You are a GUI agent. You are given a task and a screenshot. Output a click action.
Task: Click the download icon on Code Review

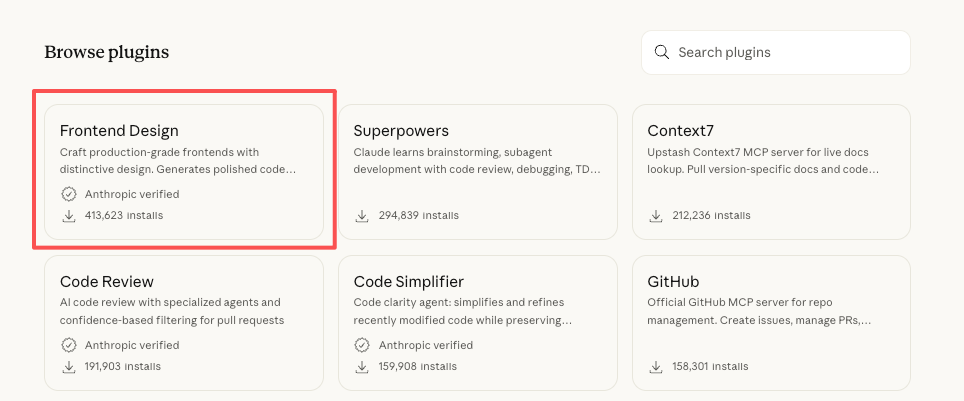69,366
